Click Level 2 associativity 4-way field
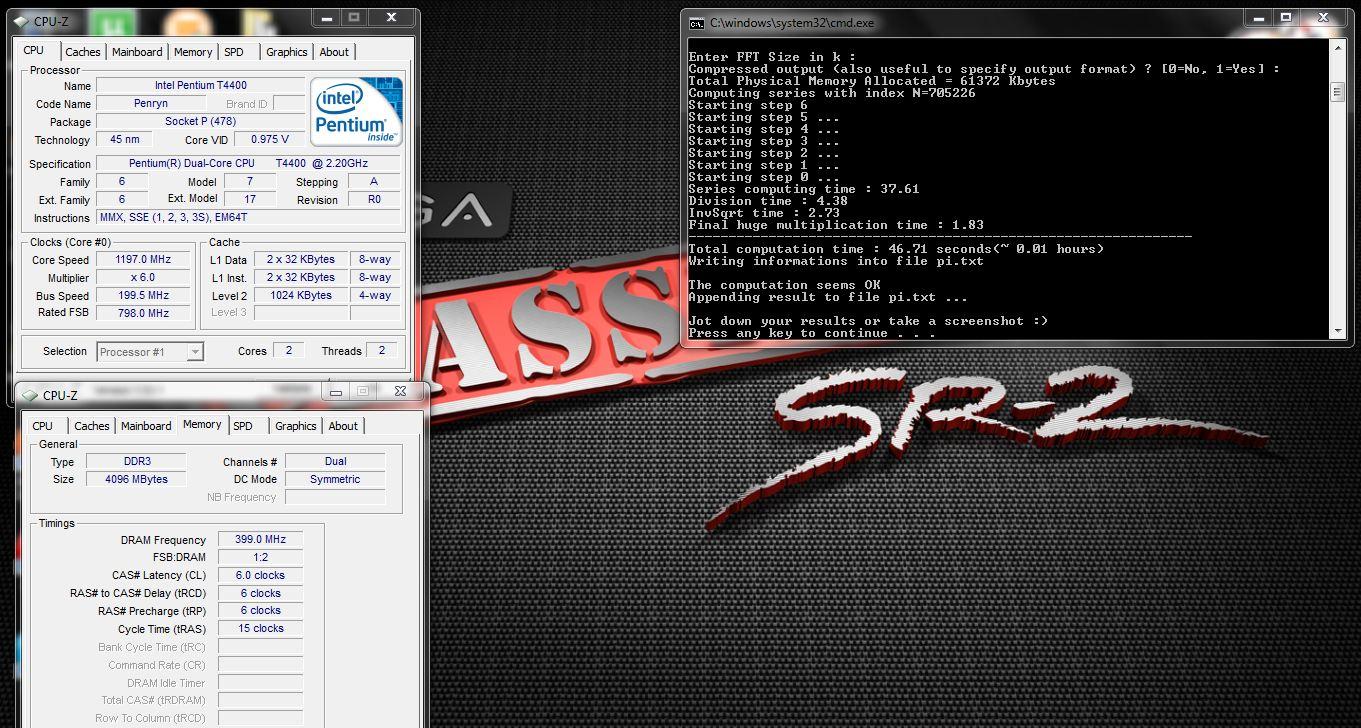Screen dimensions: 1361x728 coord(375,295)
